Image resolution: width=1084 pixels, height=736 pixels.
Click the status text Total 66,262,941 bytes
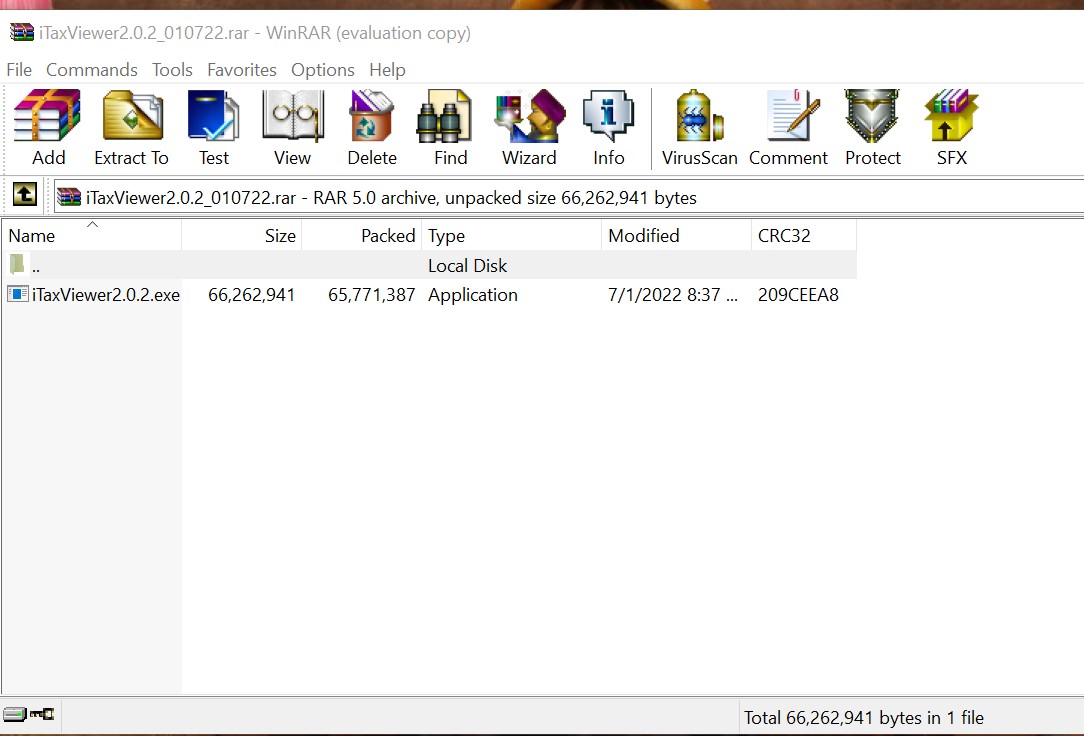863,718
